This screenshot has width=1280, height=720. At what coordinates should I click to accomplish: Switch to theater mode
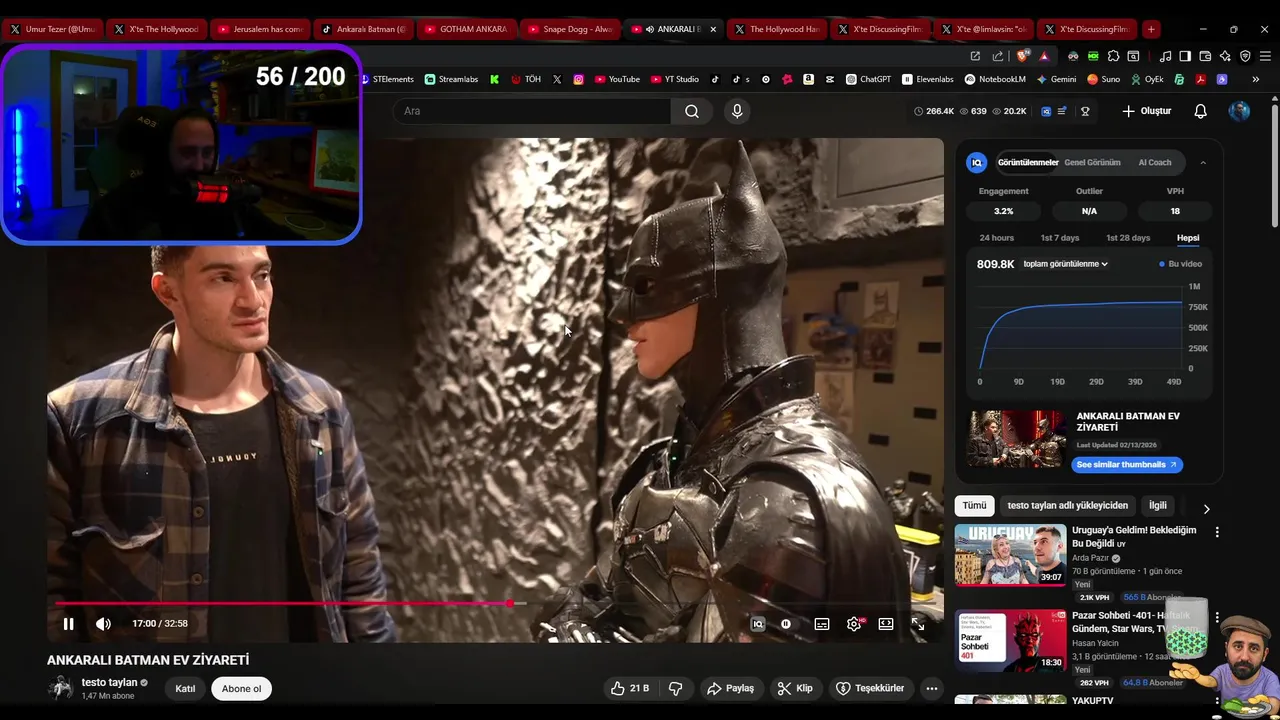click(x=886, y=624)
